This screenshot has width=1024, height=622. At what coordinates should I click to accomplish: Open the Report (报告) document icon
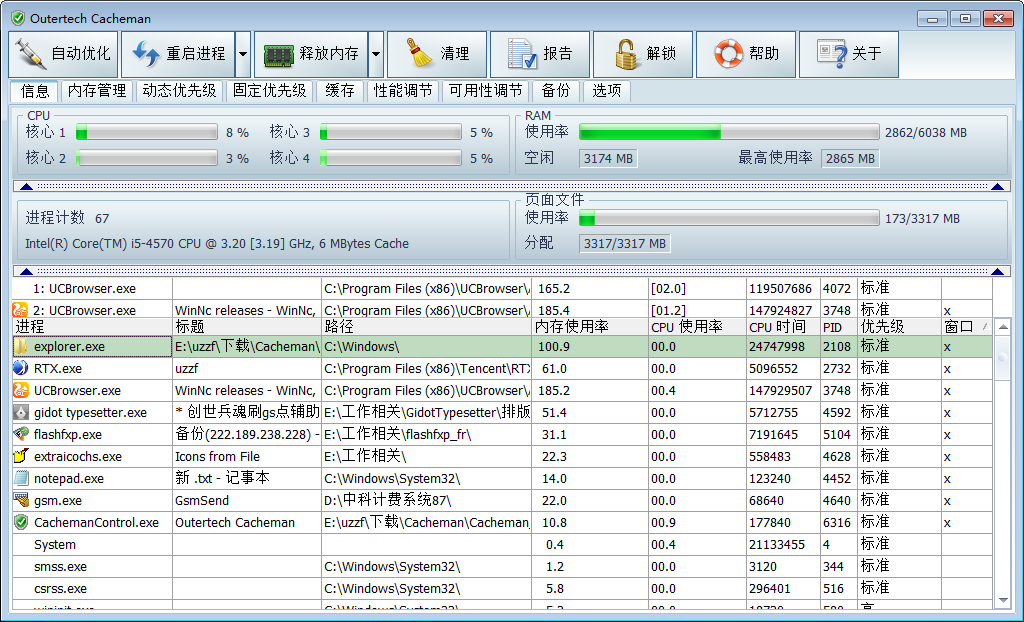pyautogui.click(x=522, y=54)
